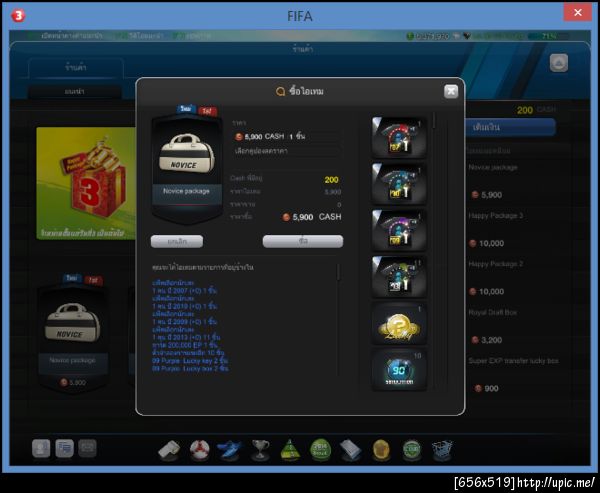Viewport: 600px width, 493px height.
Task: Open the chat list icon at bottom left
Action: (x=64, y=448)
